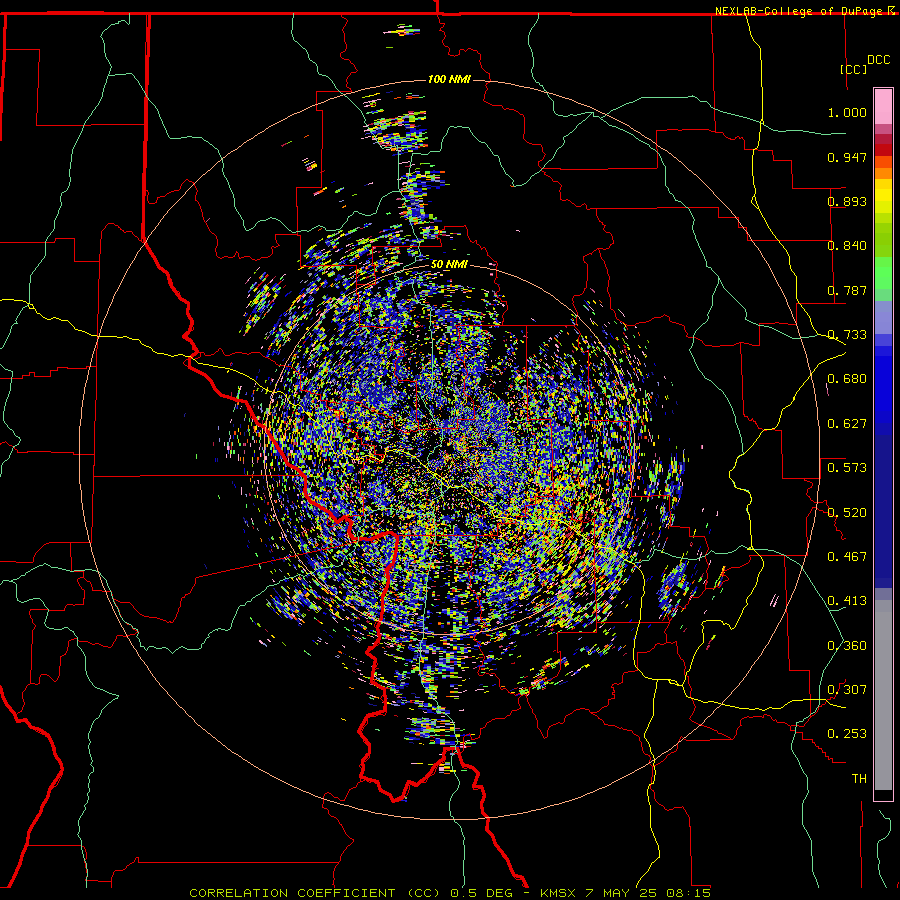Select the 0.893 scale value

click(847, 201)
